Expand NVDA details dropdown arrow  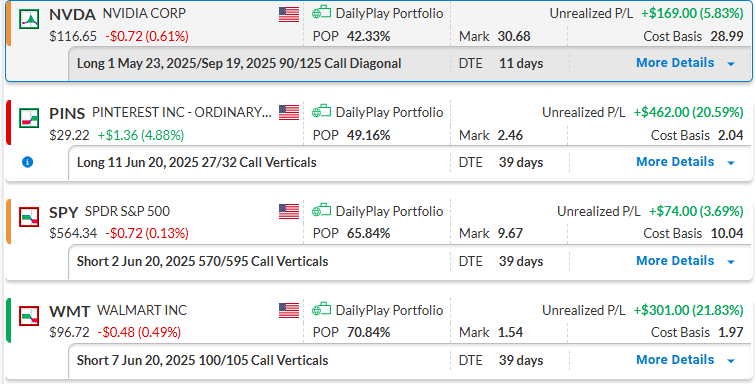731,64
